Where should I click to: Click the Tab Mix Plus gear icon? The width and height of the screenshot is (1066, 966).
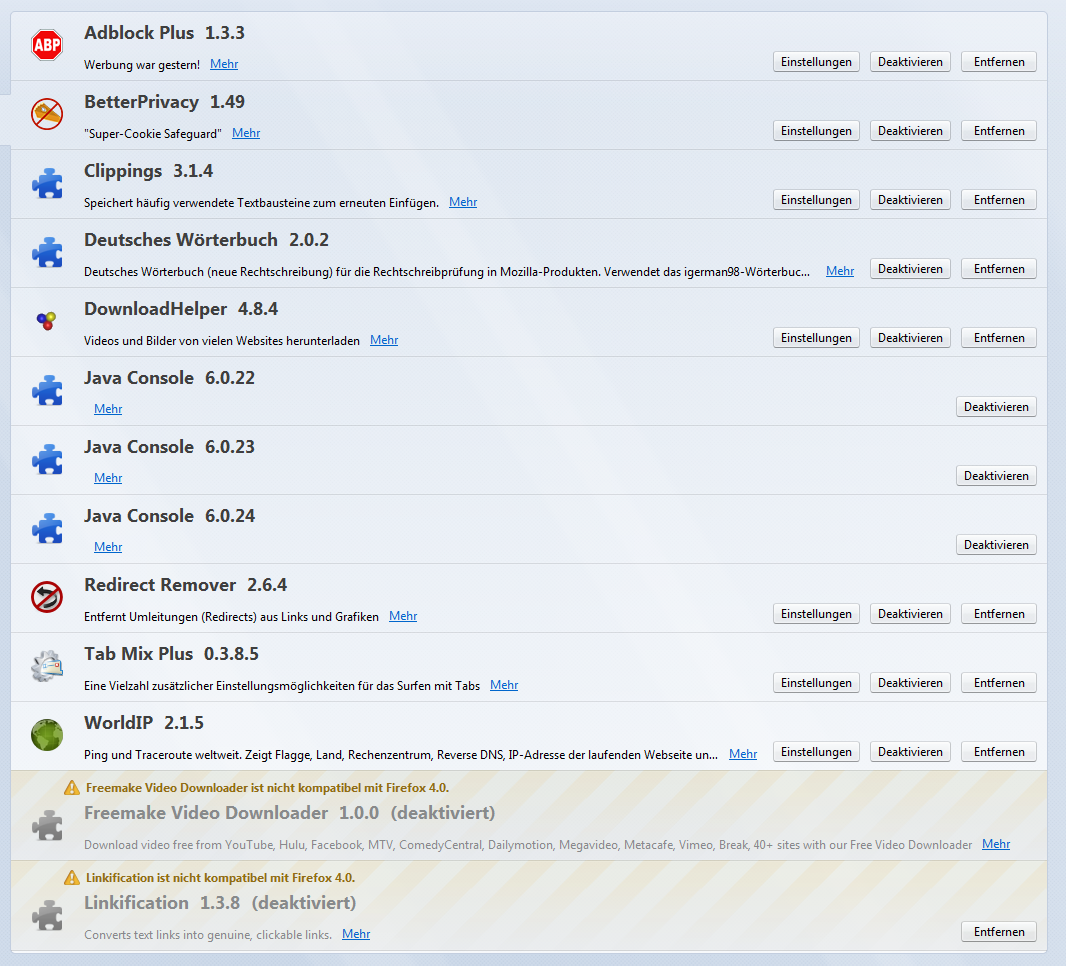tap(47, 666)
